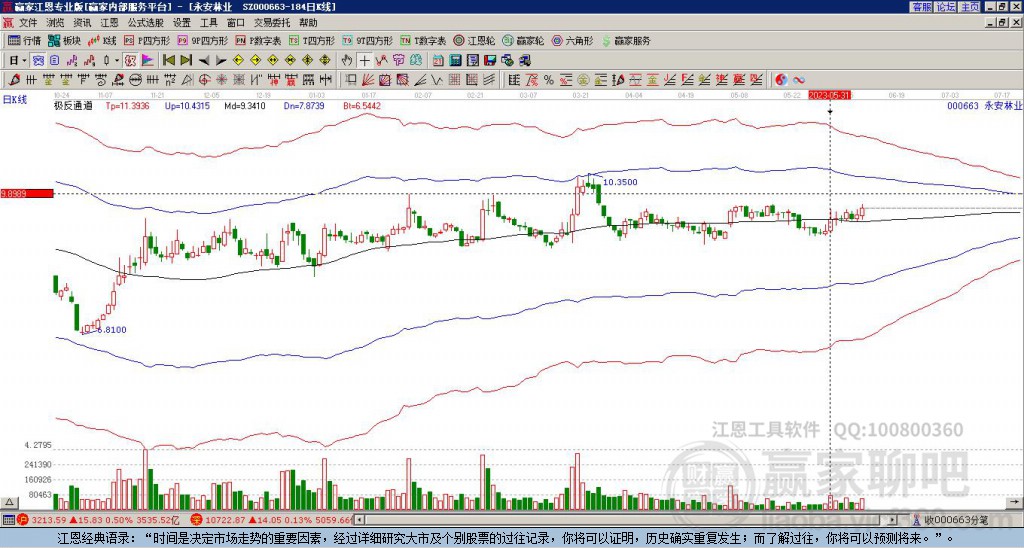The image size is (1024, 548).
Task: Open the 浏览 menu
Action: pos(56,23)
